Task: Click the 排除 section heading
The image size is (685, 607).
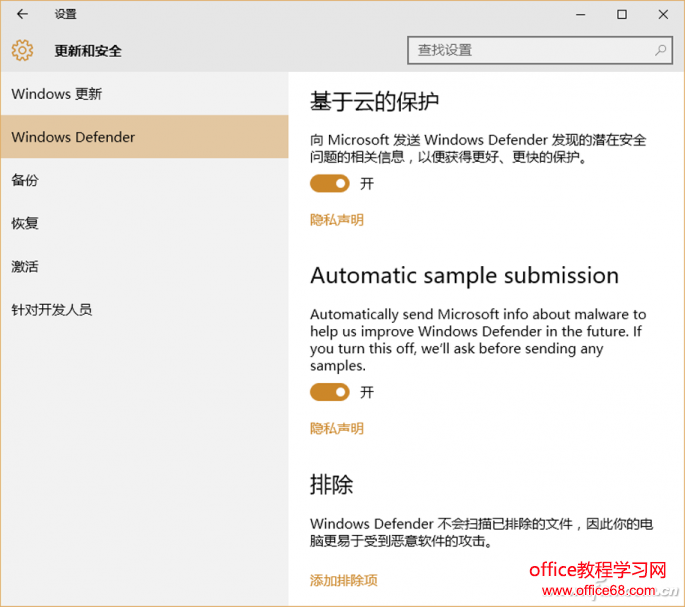Action: pos(332,485)
